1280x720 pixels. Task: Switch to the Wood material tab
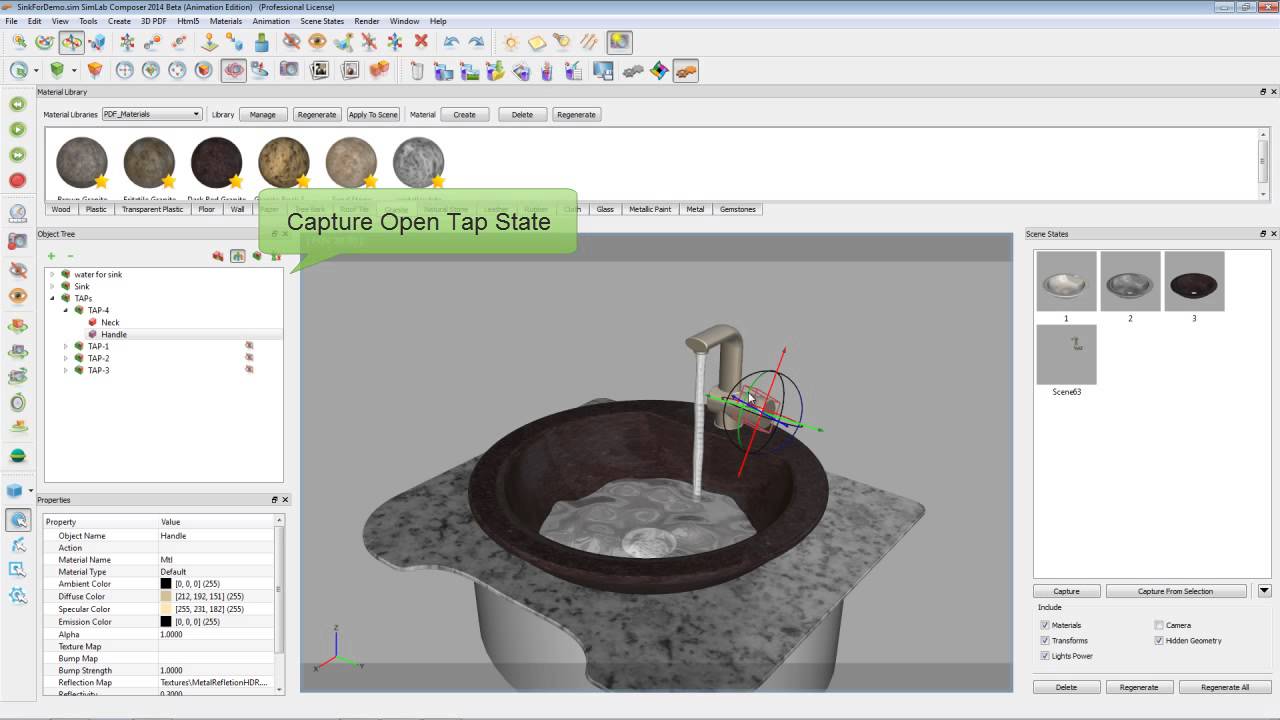61,209
